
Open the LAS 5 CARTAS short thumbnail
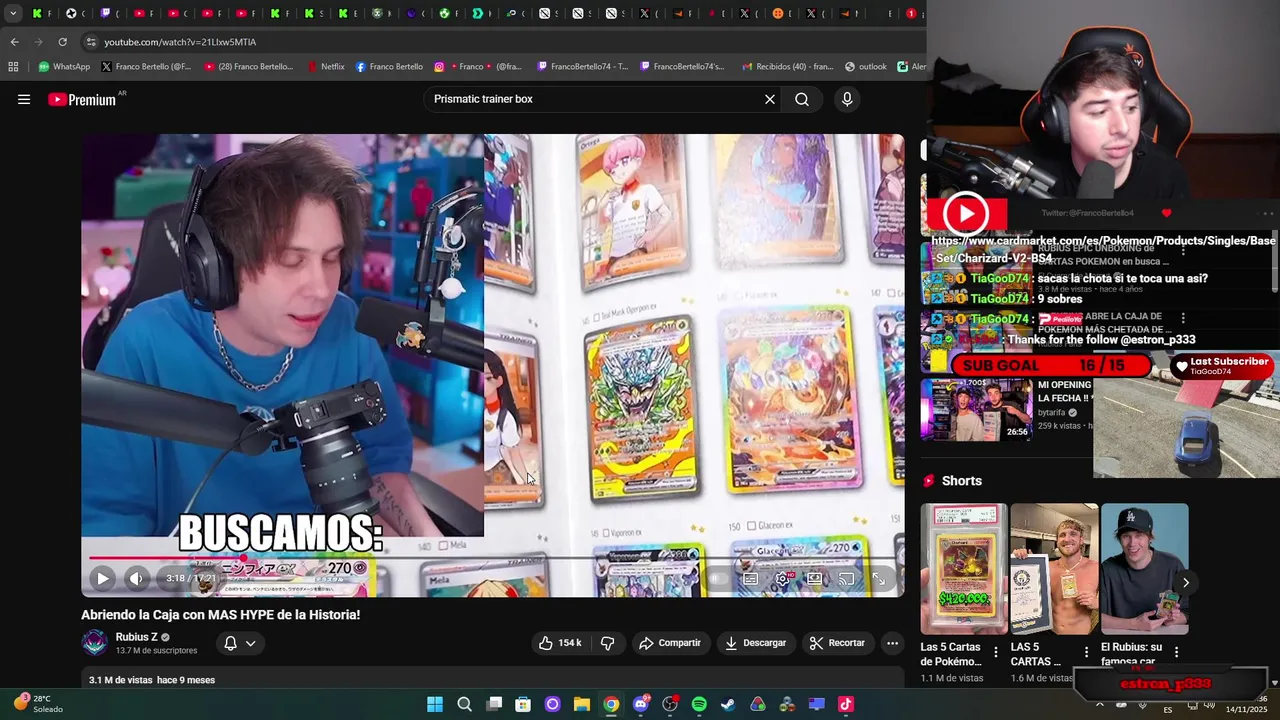tap(1054, 568)
